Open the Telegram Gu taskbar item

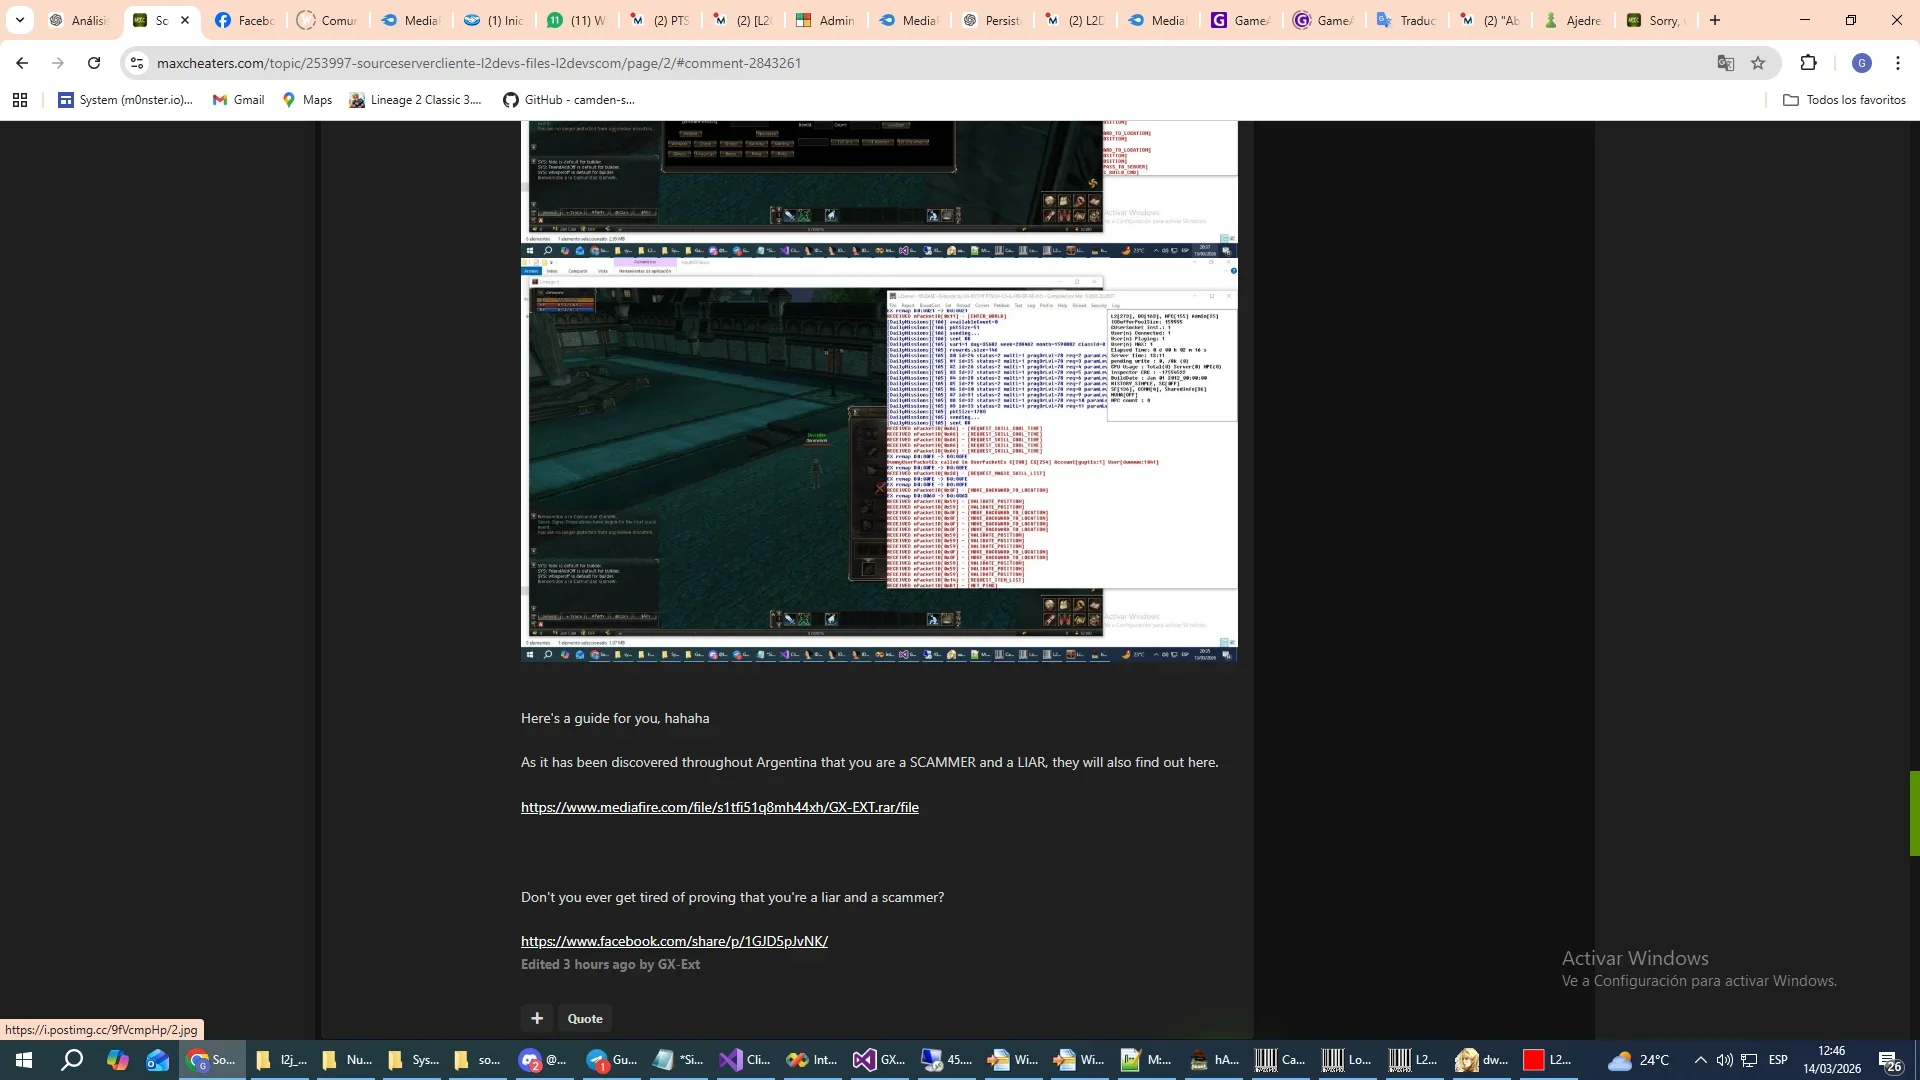[612, 1060]
